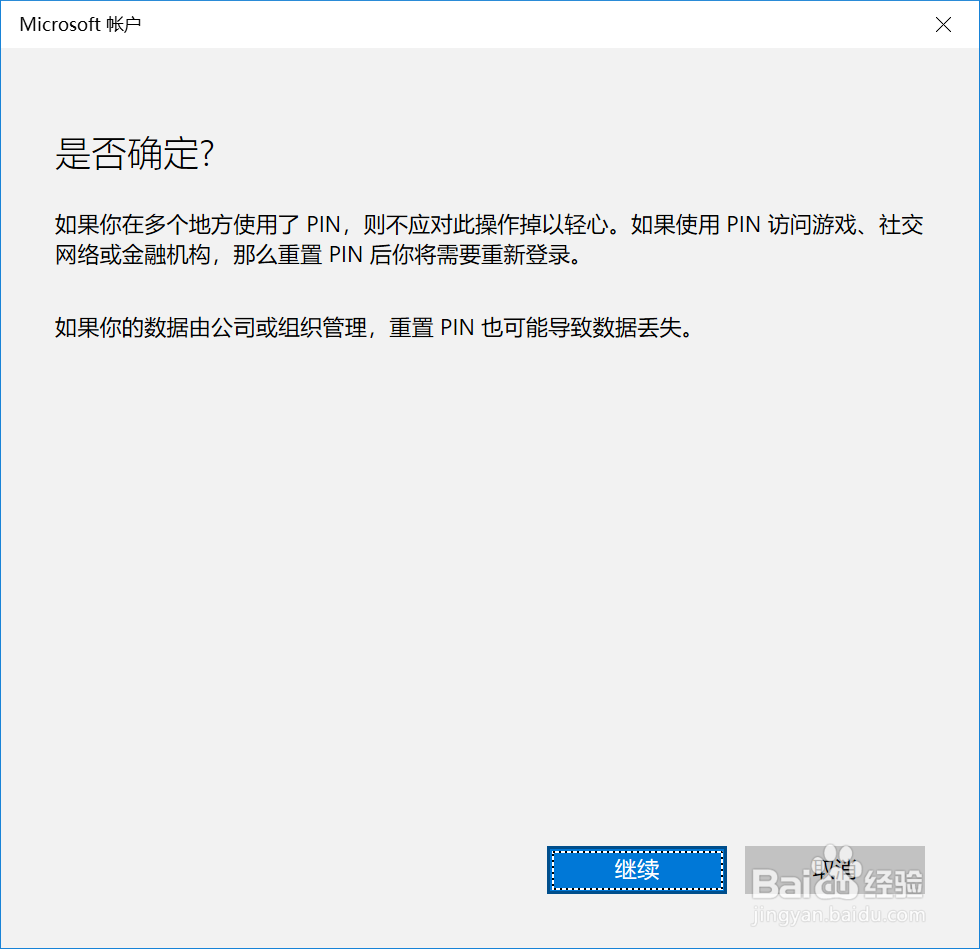Viewport: 980px width, 949px height.
Task: Click the line starting 如果你在多个地方使用了 PIN
Action: (x=489, y=224)
